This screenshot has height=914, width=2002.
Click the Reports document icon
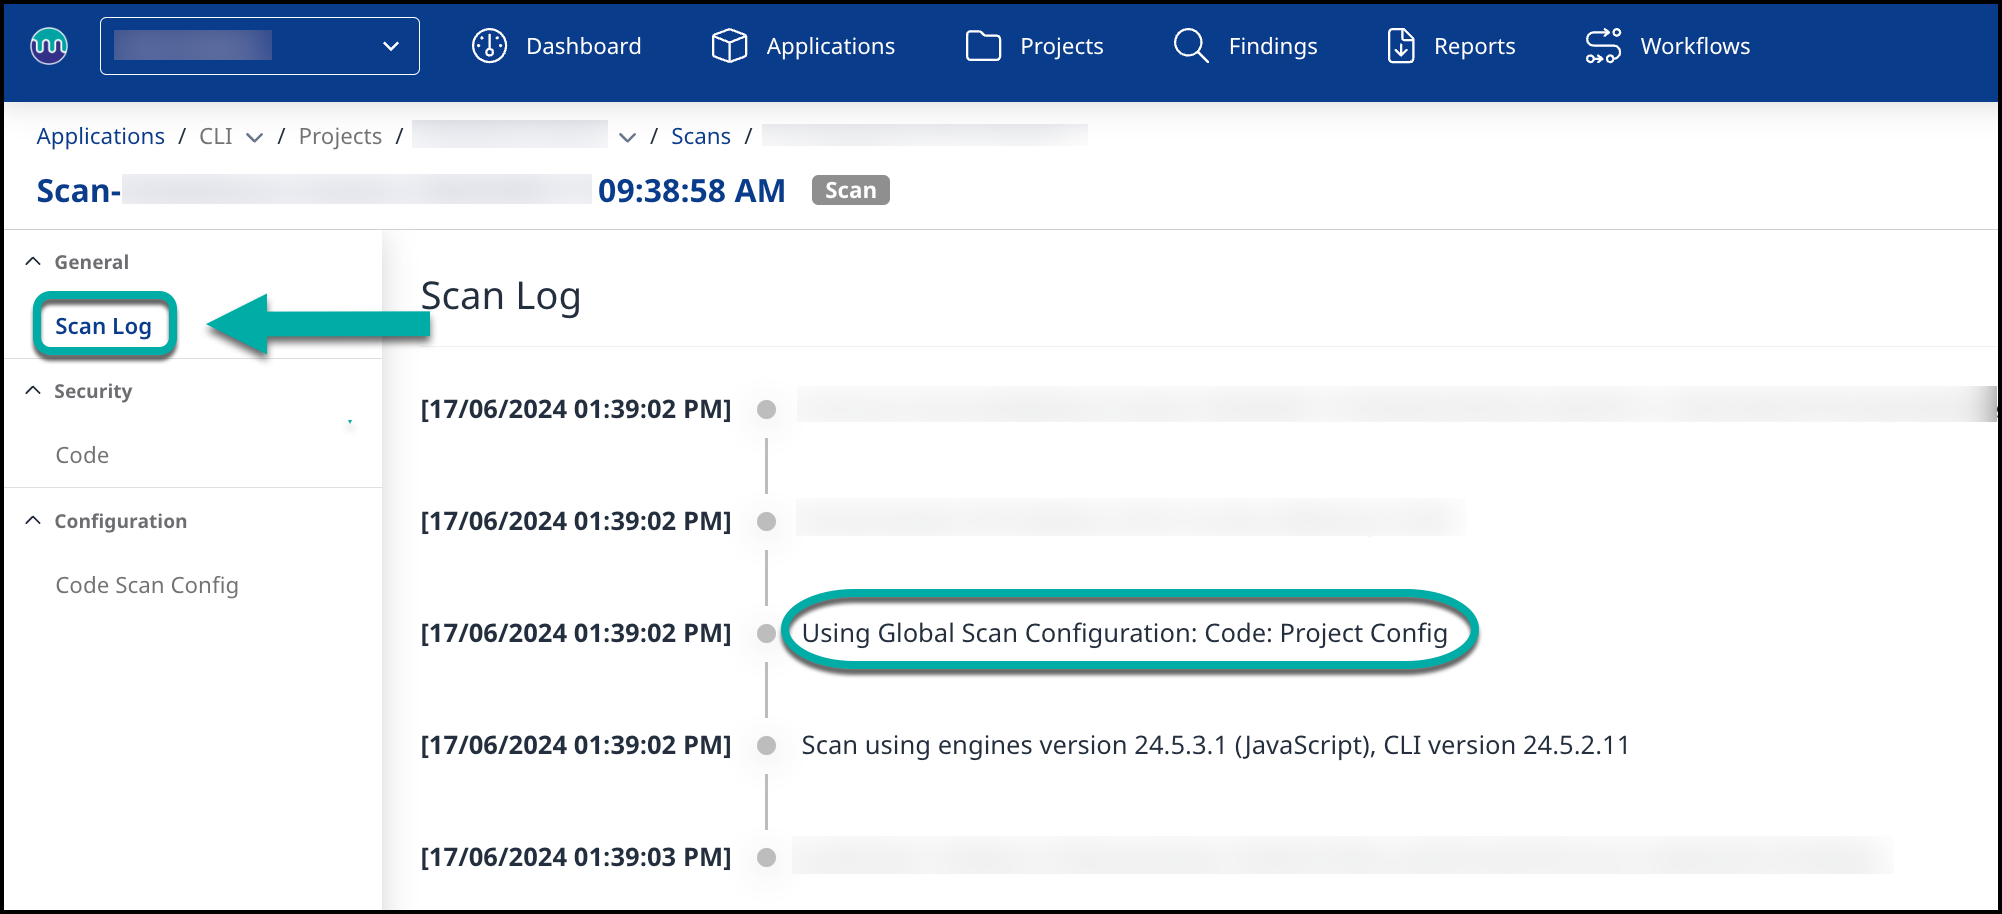[x=1401, y=46]
